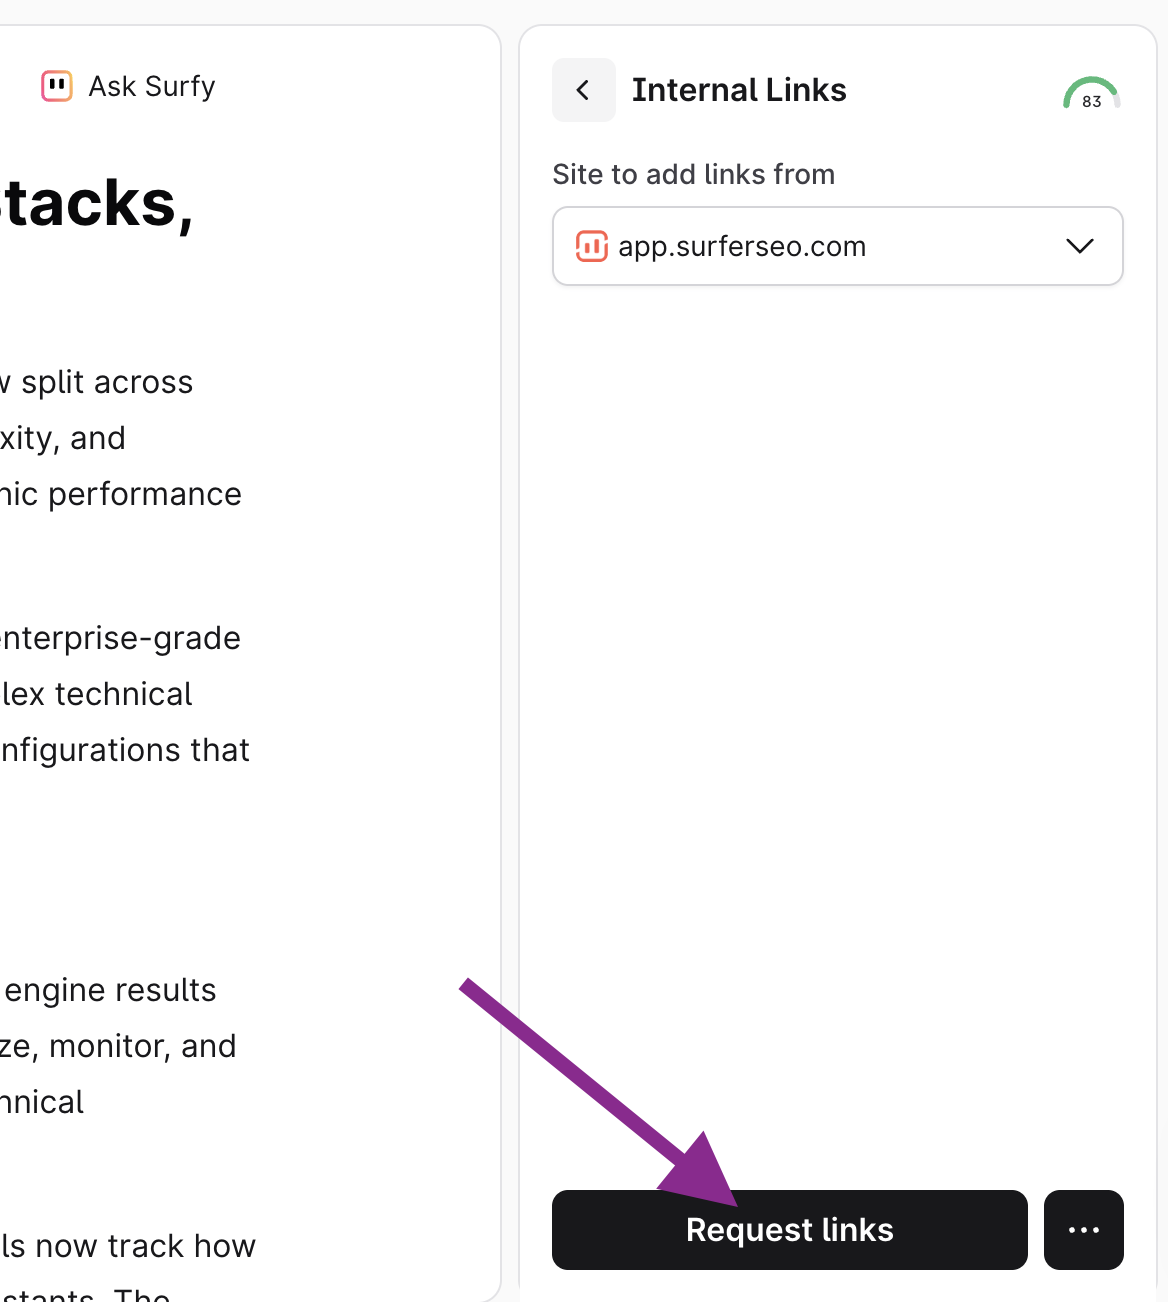Click the Surfer logo icon in the site selector
Image resolution: width=1168 pixels, height=1302 pixels.
(x=591, y=246)
